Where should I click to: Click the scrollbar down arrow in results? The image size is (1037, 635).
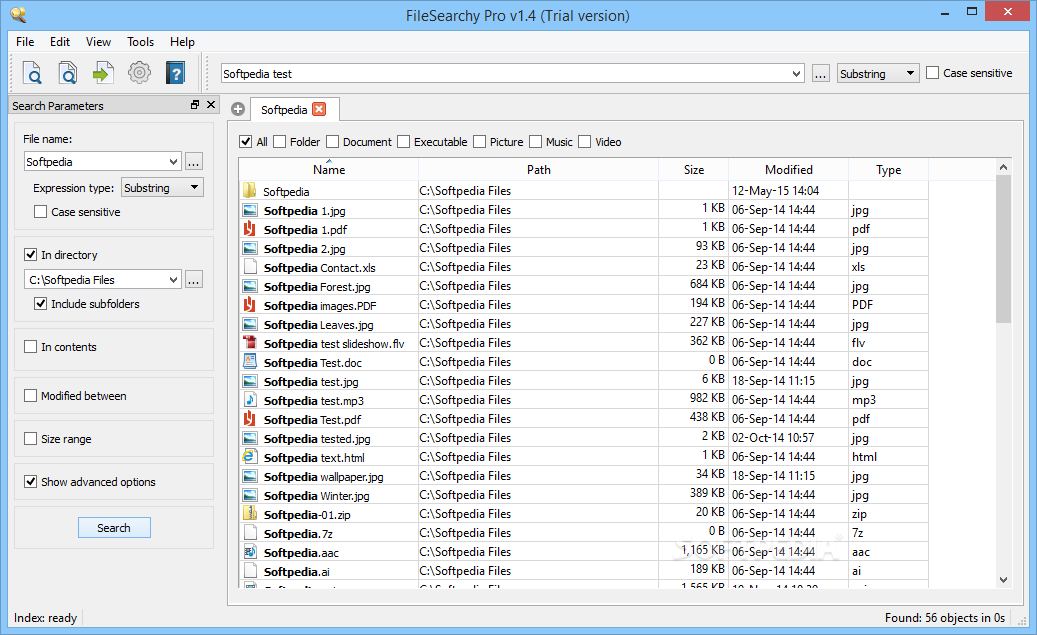coord(1003,580)
